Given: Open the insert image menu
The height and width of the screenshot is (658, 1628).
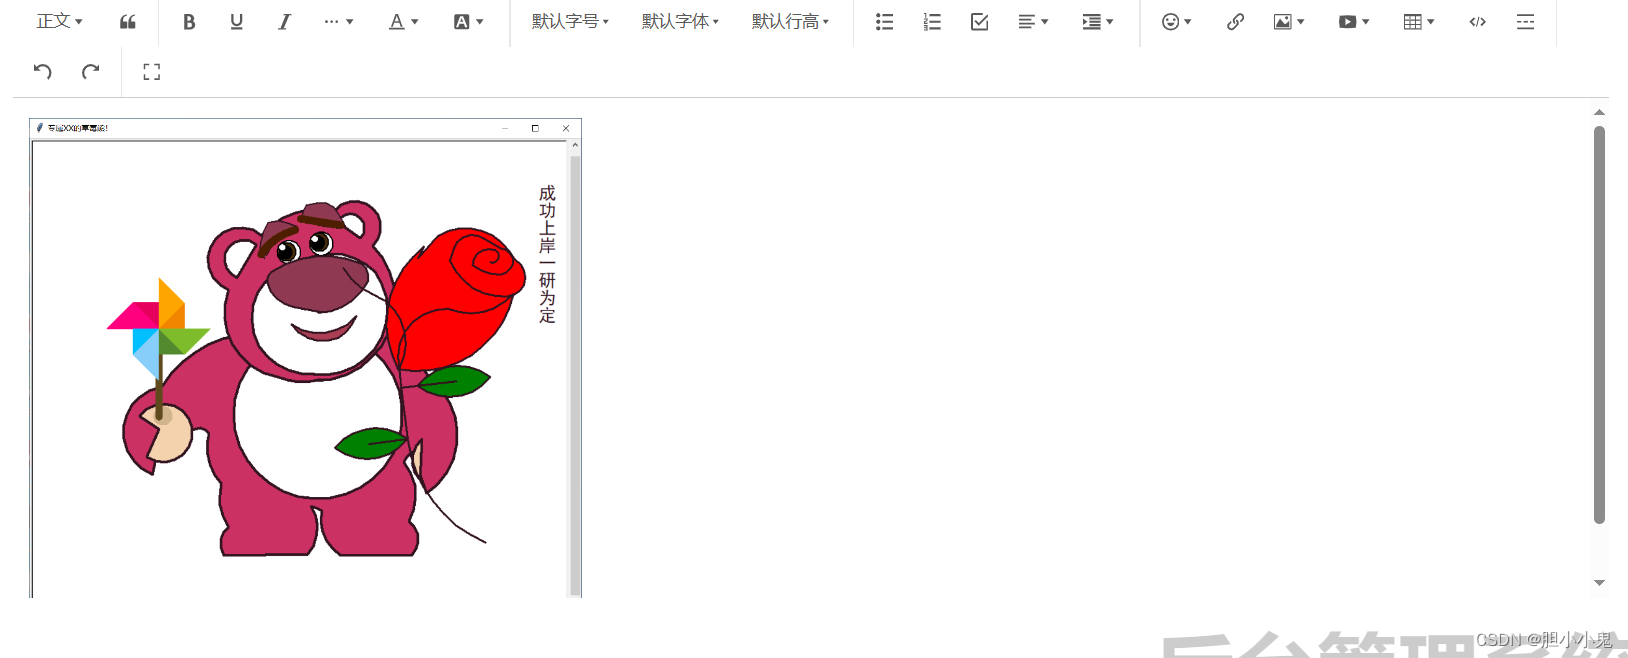Looking at the screenshot, I should [x=1289, y=21].
